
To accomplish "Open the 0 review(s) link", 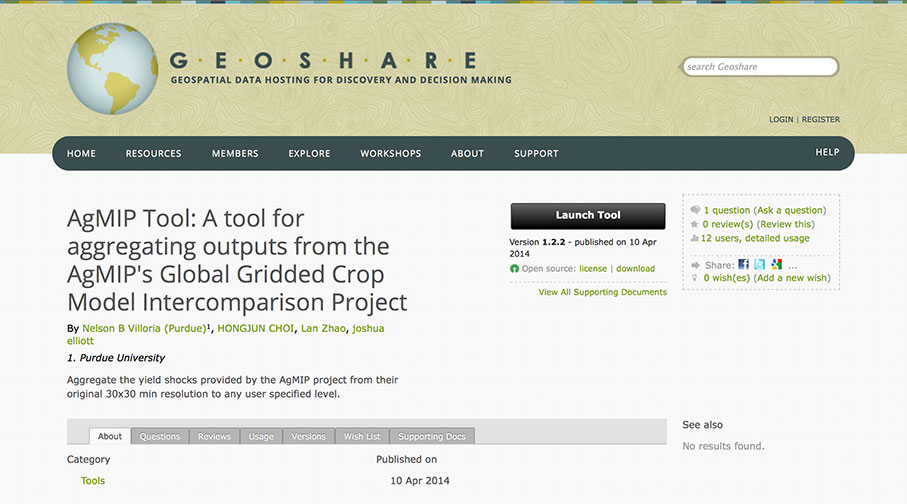I will tap(728, 224).
